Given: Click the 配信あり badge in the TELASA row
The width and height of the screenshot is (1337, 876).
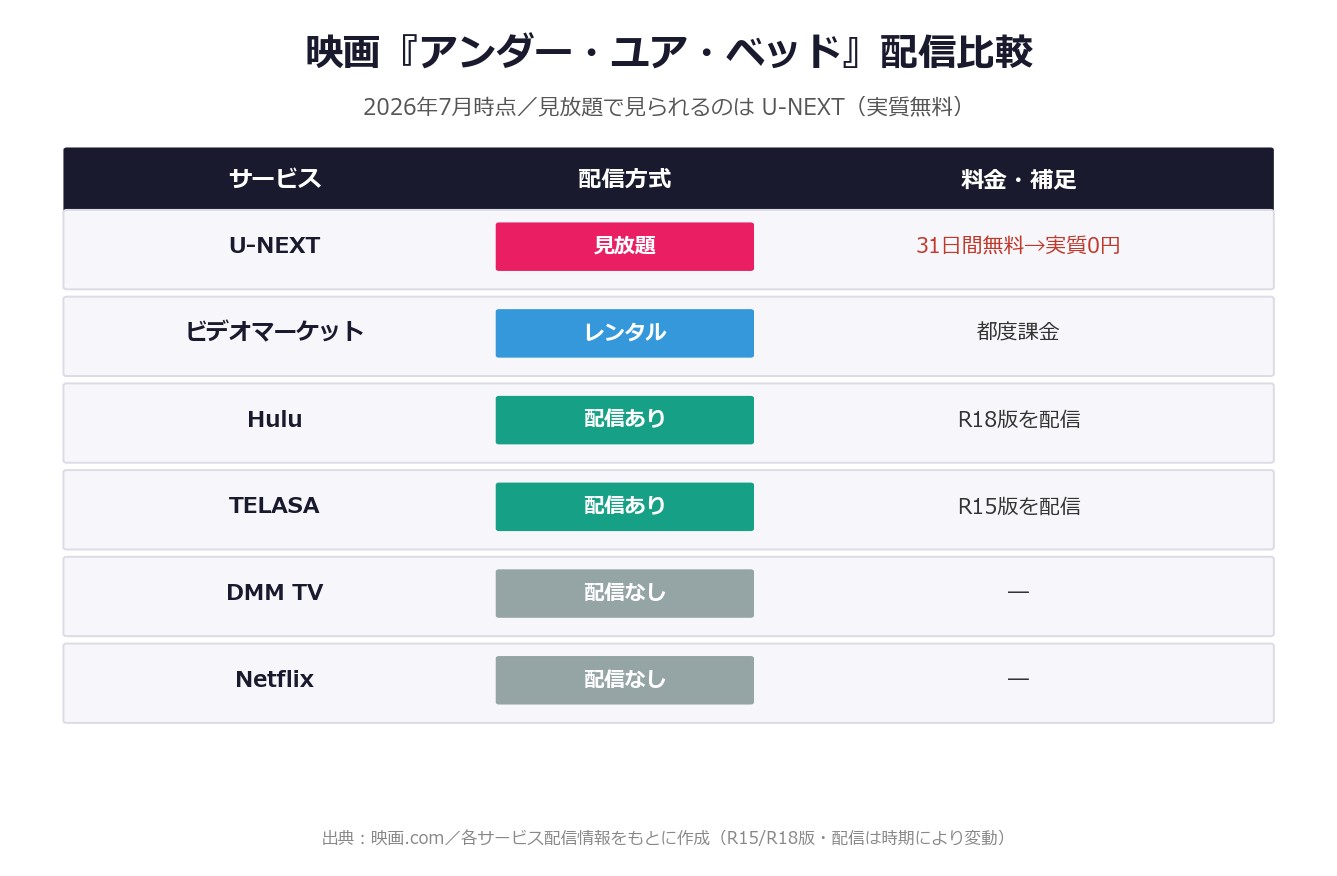Looking at the screenshot, I should tap(624, 506).
